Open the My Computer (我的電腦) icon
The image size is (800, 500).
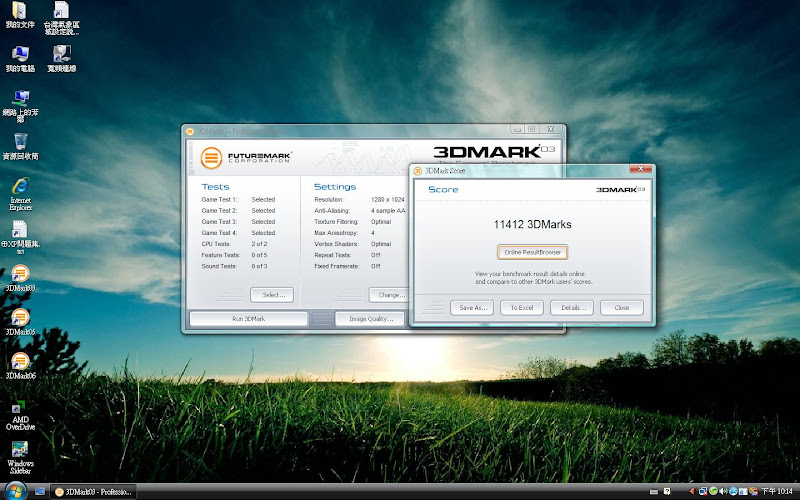[x=20, y=59]
